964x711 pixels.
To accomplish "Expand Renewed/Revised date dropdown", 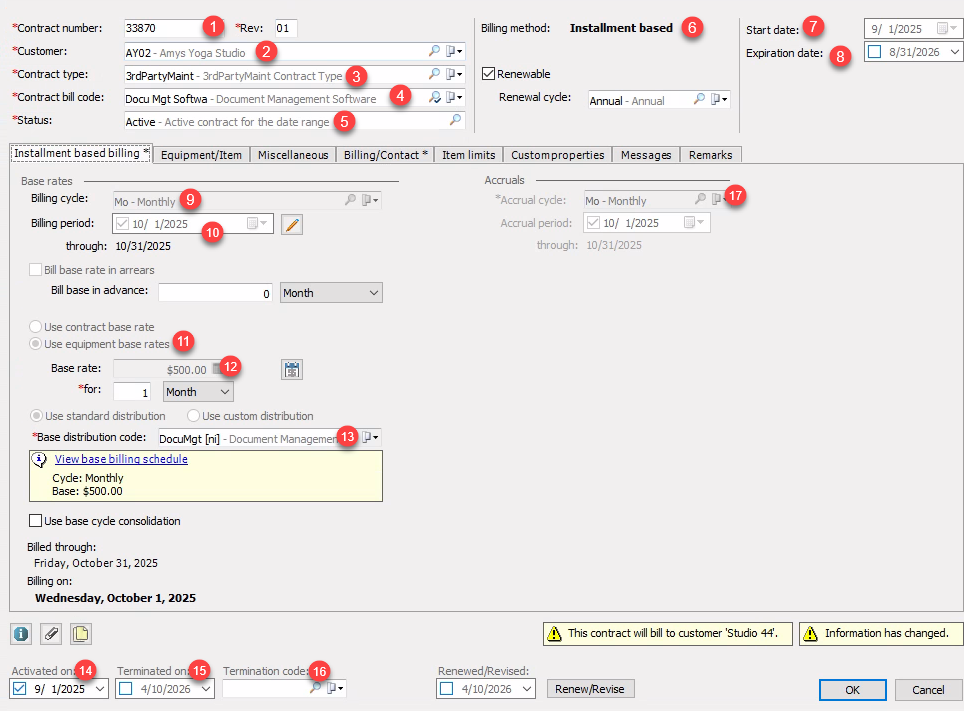I will click(527, 688).
